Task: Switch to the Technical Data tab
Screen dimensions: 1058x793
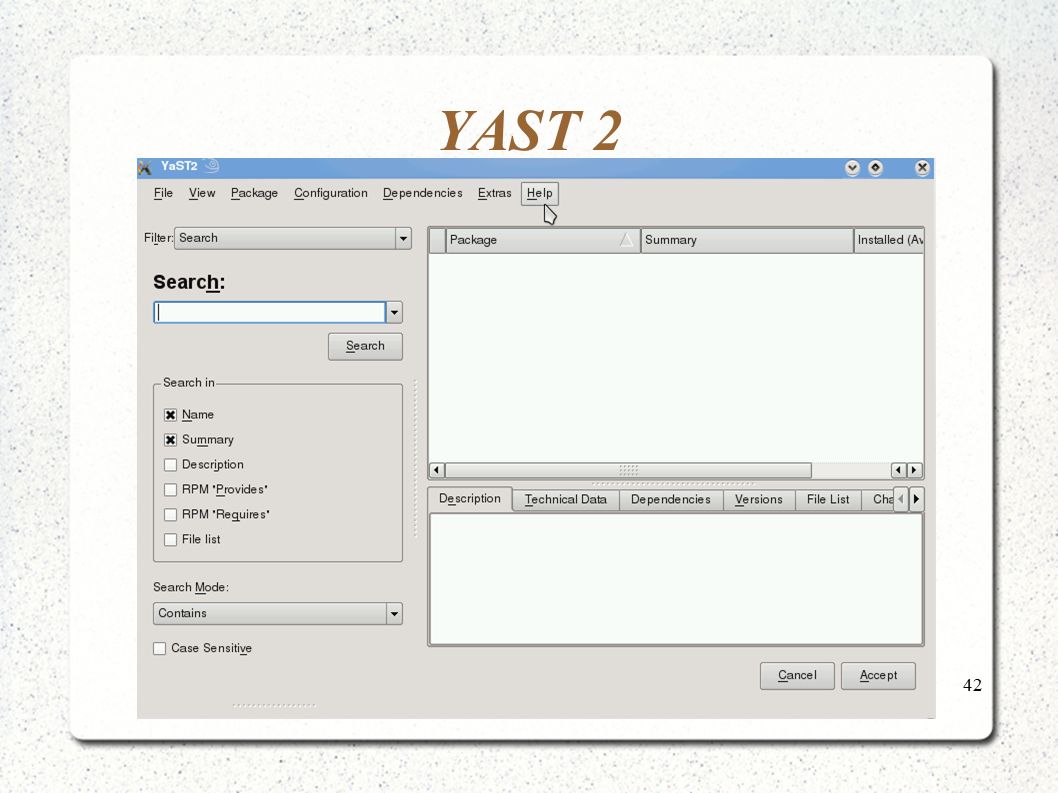Action: pos(565,500)
